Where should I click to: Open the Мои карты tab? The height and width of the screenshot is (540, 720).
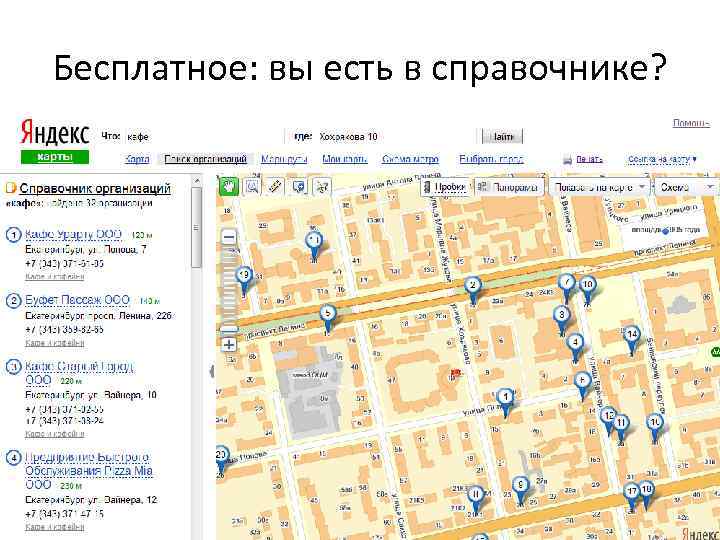(344, 159)
